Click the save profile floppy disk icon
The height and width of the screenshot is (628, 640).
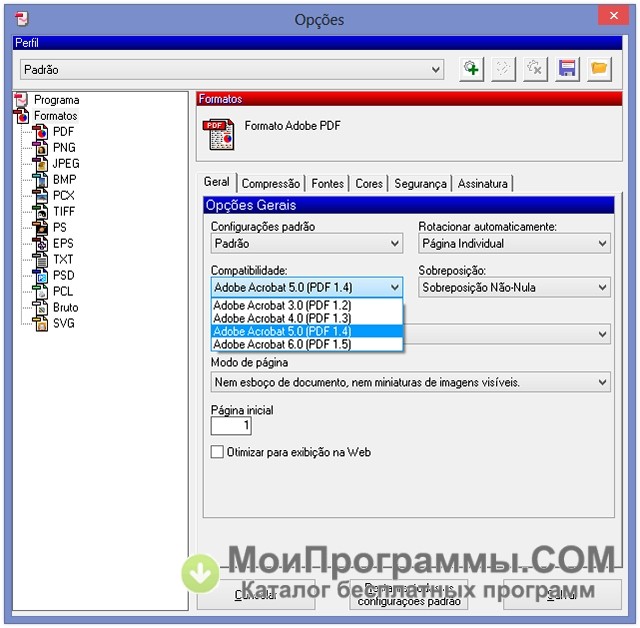click(567, 69)
